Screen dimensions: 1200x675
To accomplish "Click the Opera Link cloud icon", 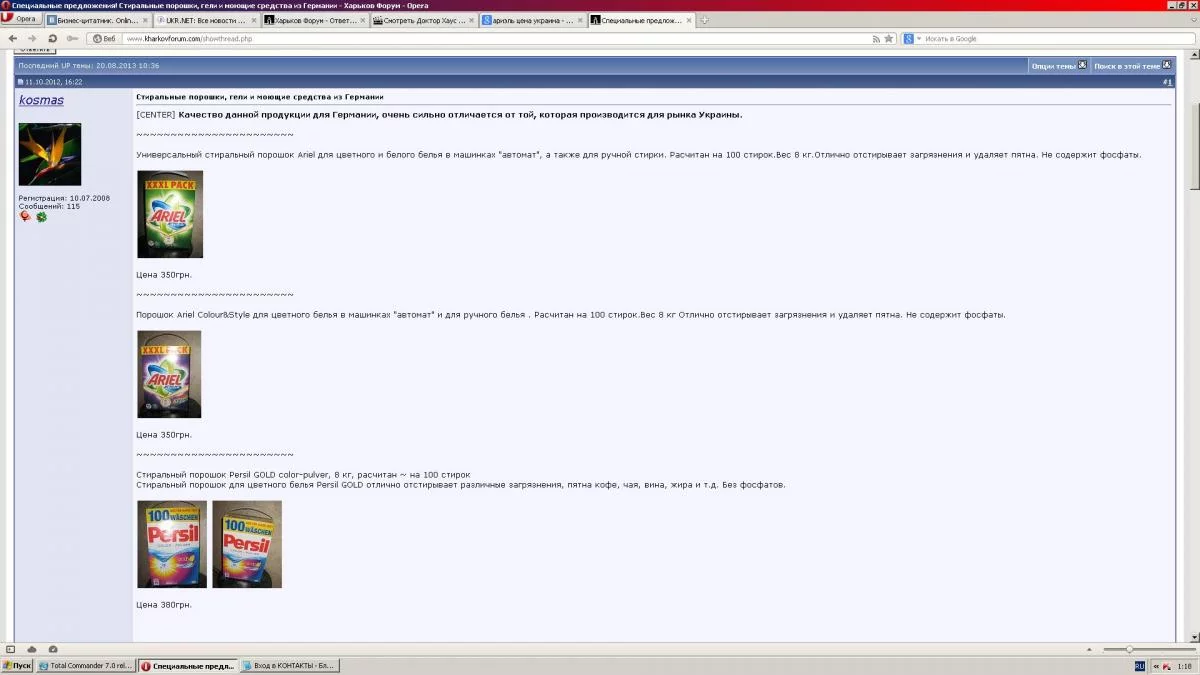I will (x=32, y=649).
